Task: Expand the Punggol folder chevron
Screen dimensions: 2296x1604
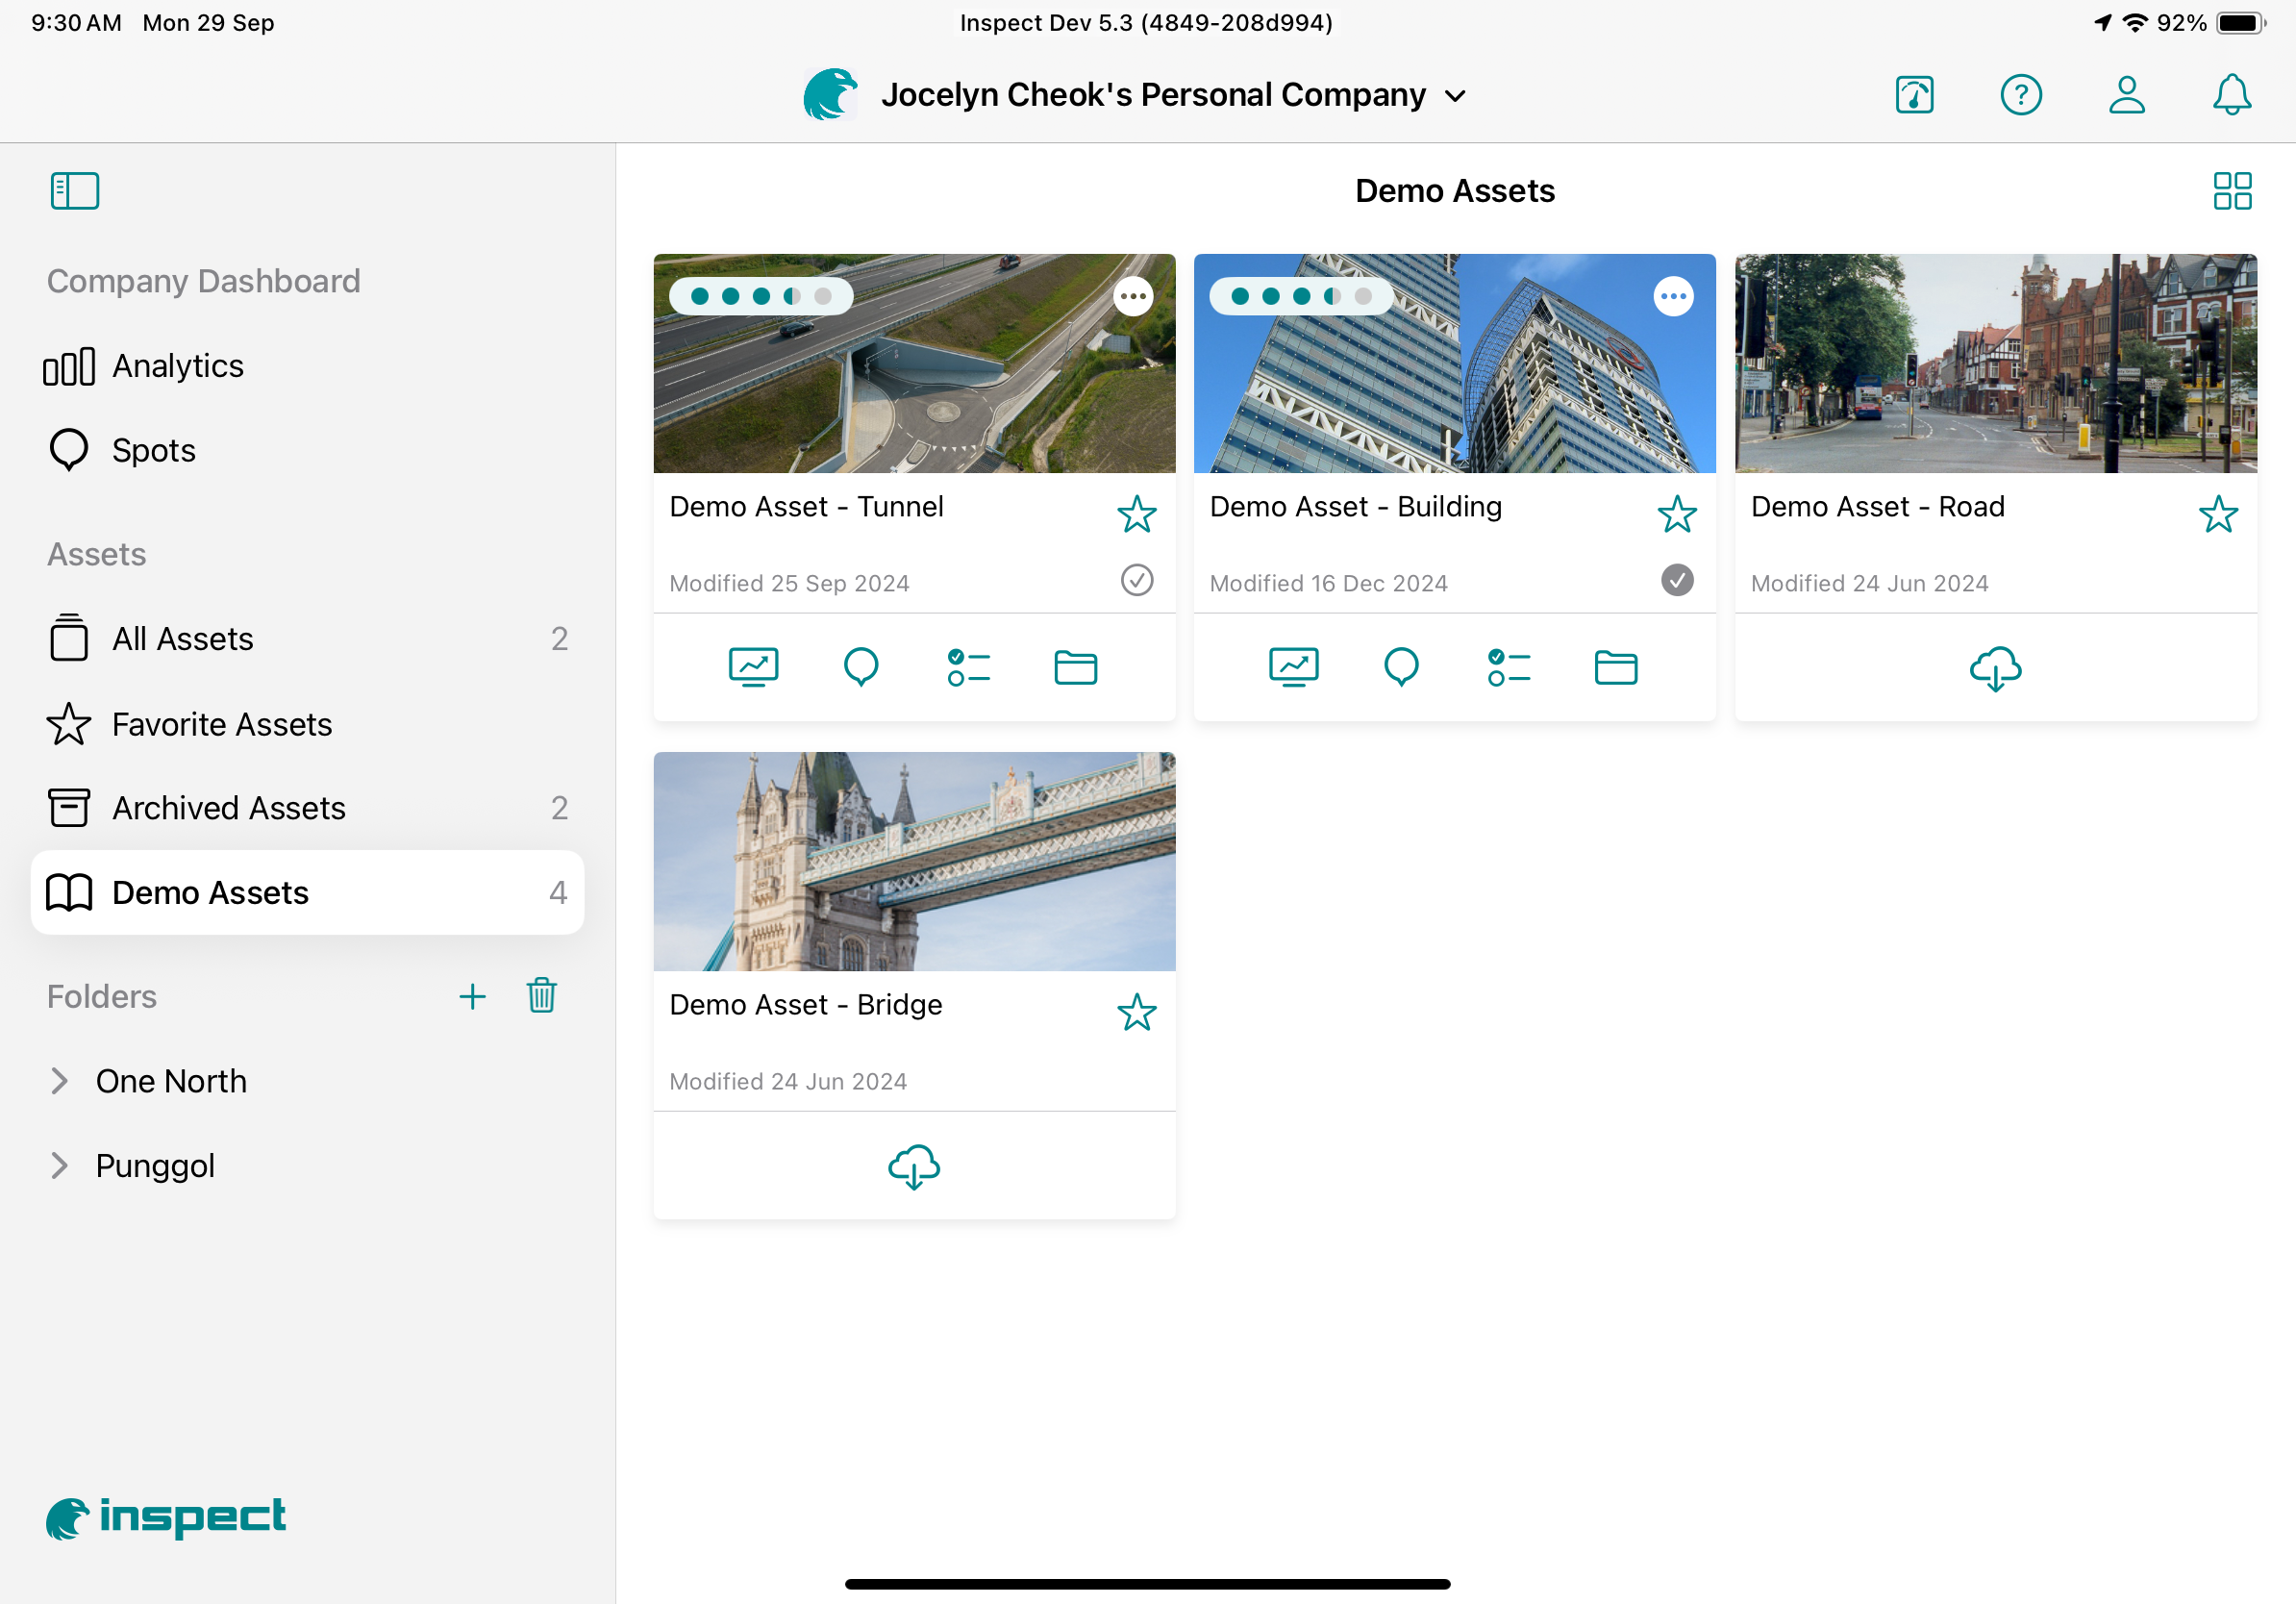Action: [x=60, y=1166]
